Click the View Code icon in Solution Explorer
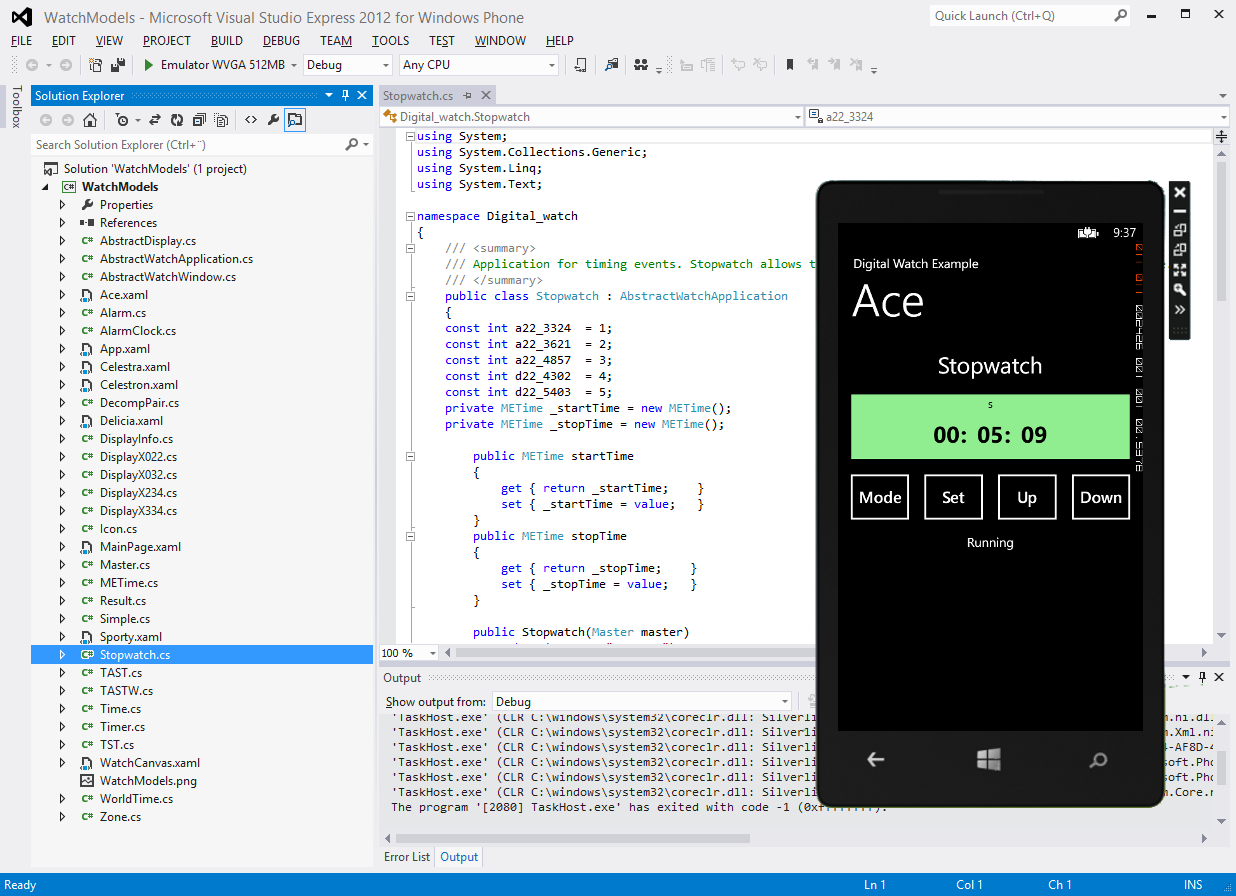Image resolution: width=1236 pixels, height=896 pixels. (x=252, y=119)
